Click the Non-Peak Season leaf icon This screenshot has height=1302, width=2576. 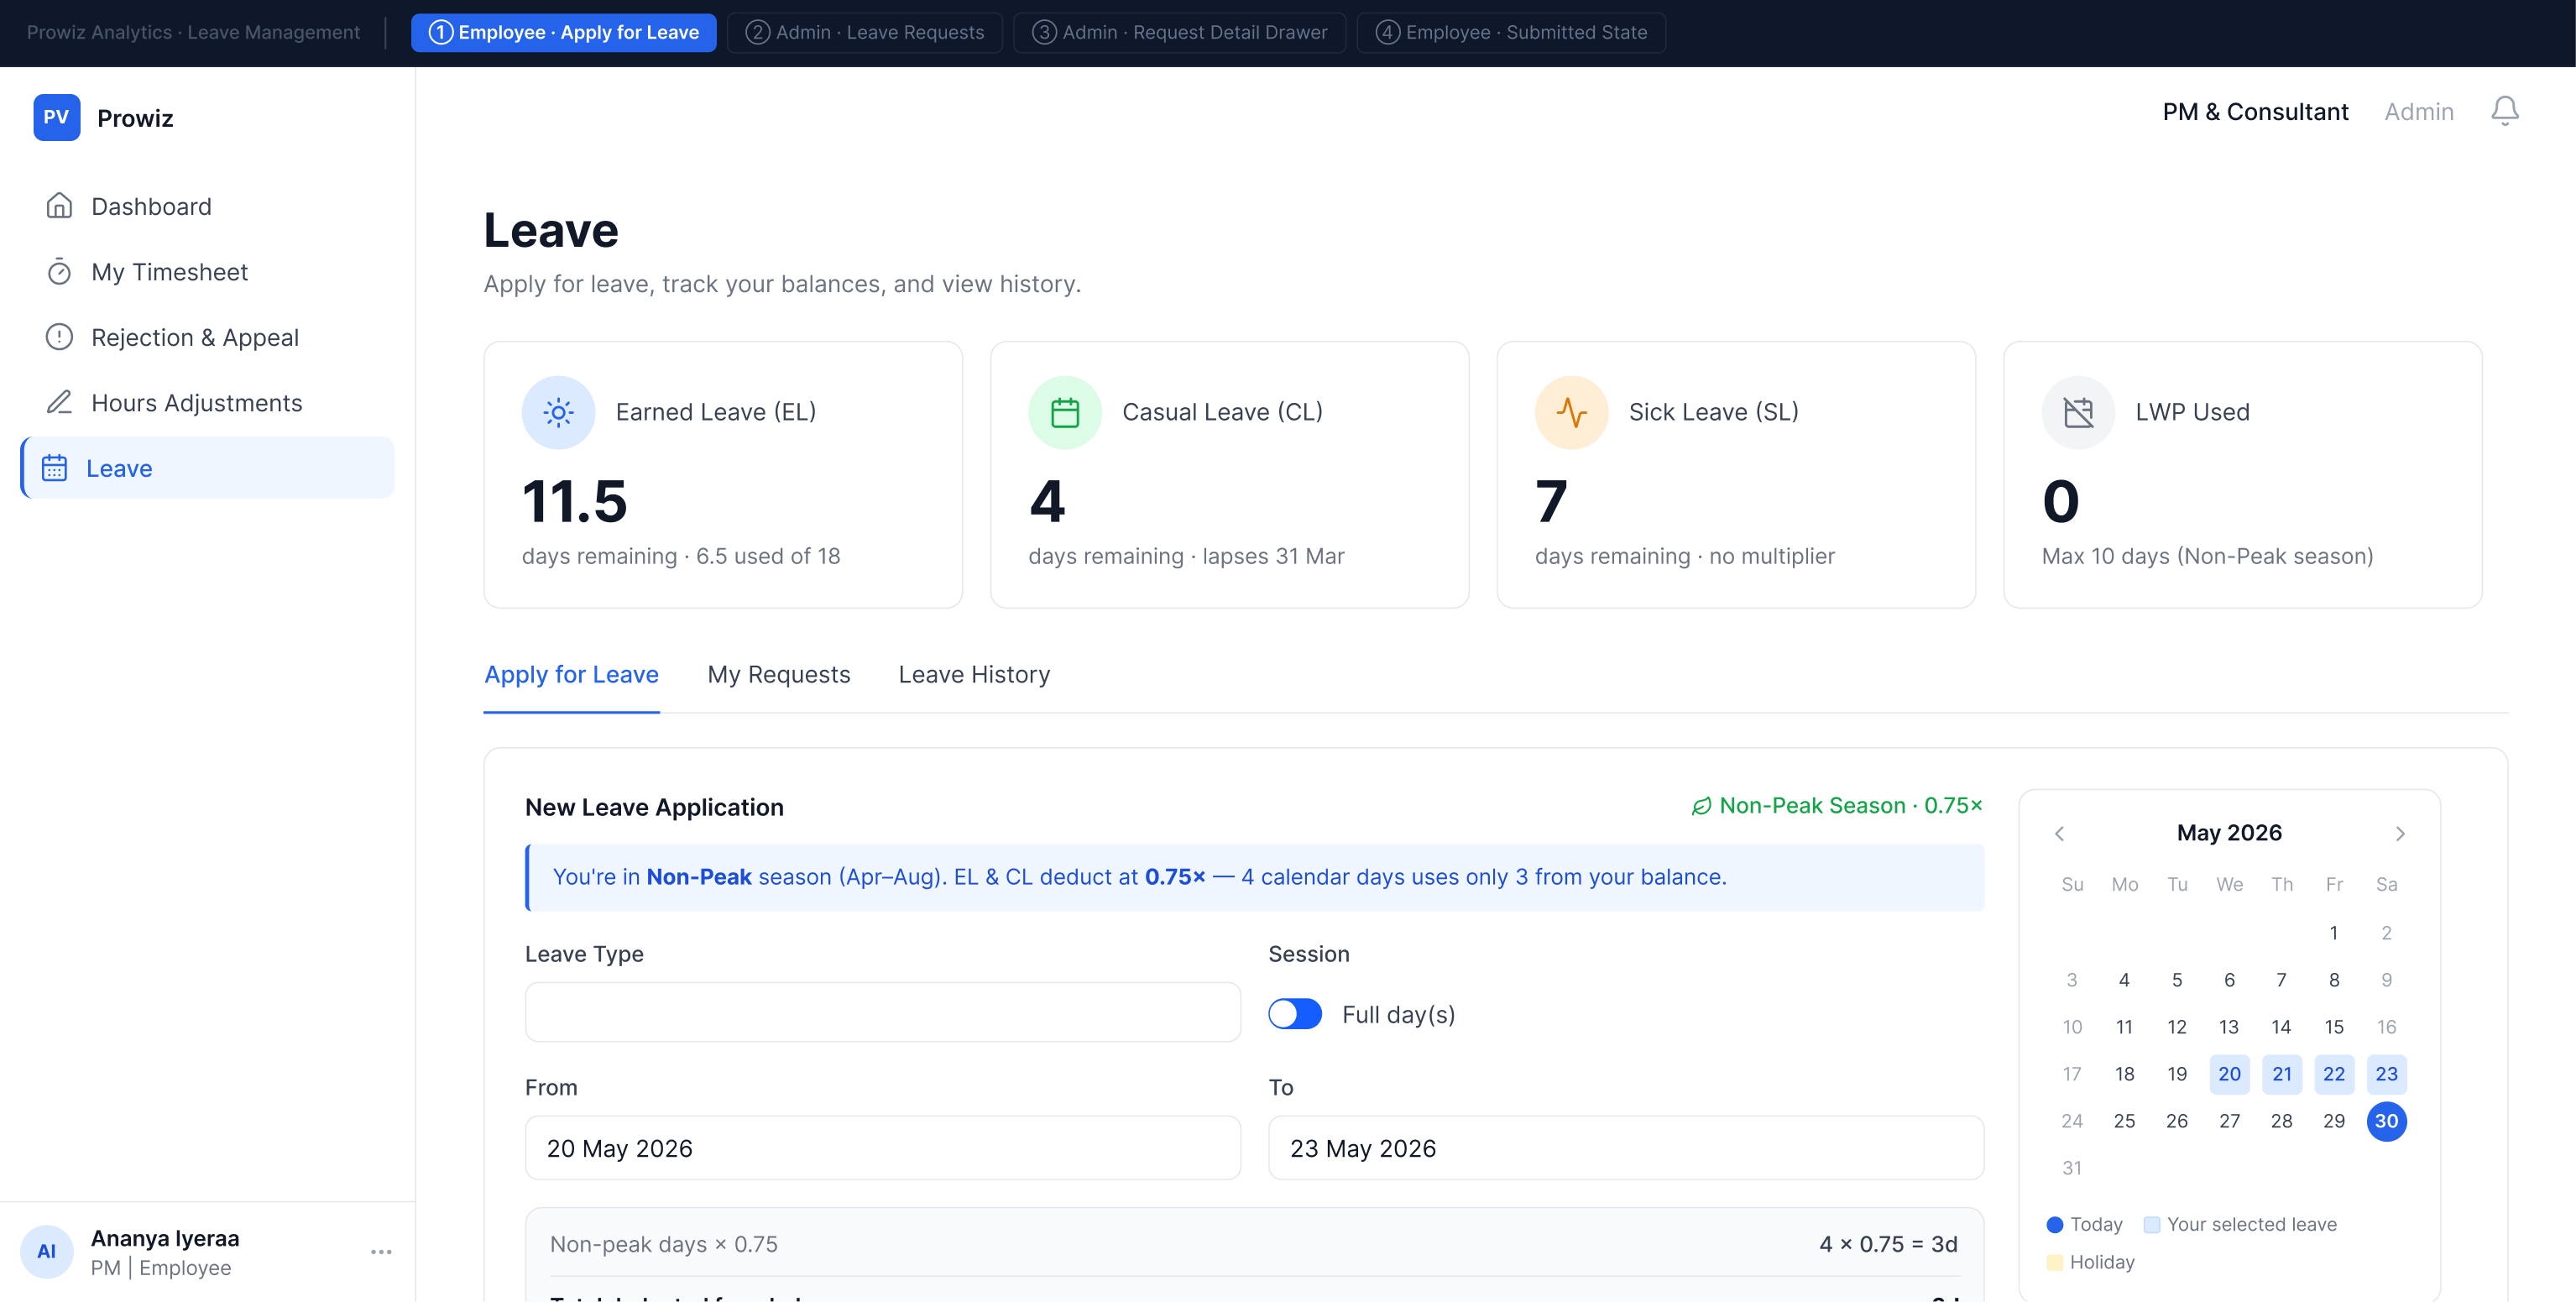pyautogui.click(x=1701, y=806)
